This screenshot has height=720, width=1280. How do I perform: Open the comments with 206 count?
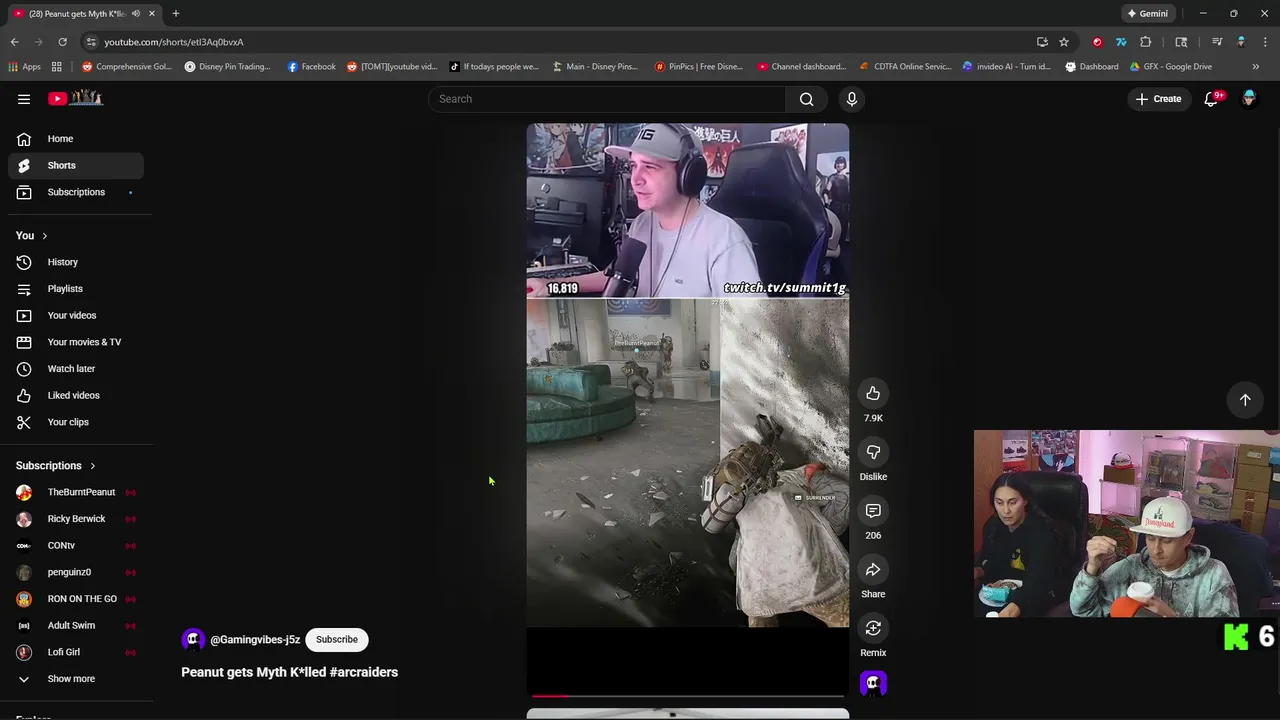pos(873,512)
